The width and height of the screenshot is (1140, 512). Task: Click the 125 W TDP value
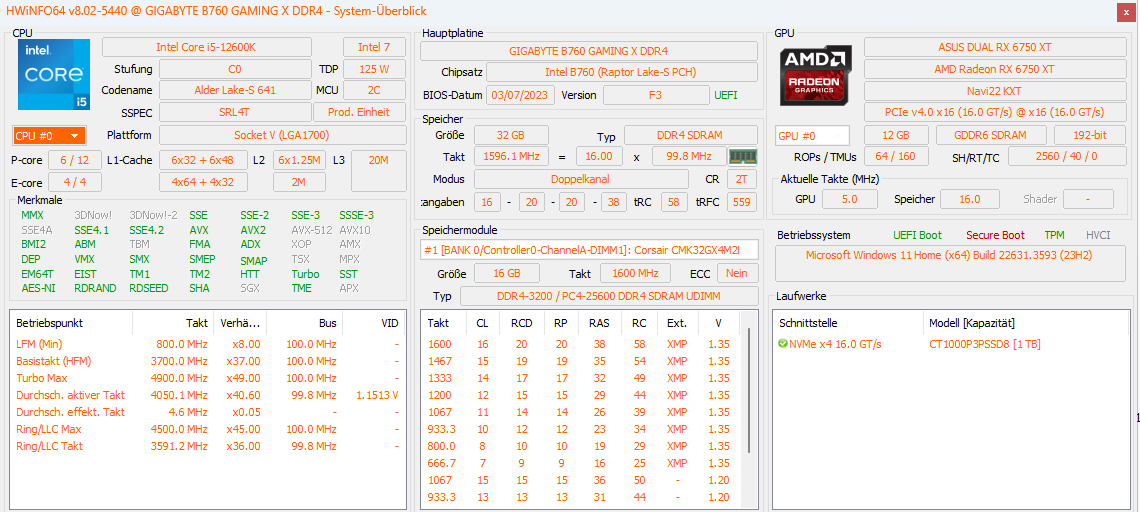pyautogui.click(x=374, y=69)
